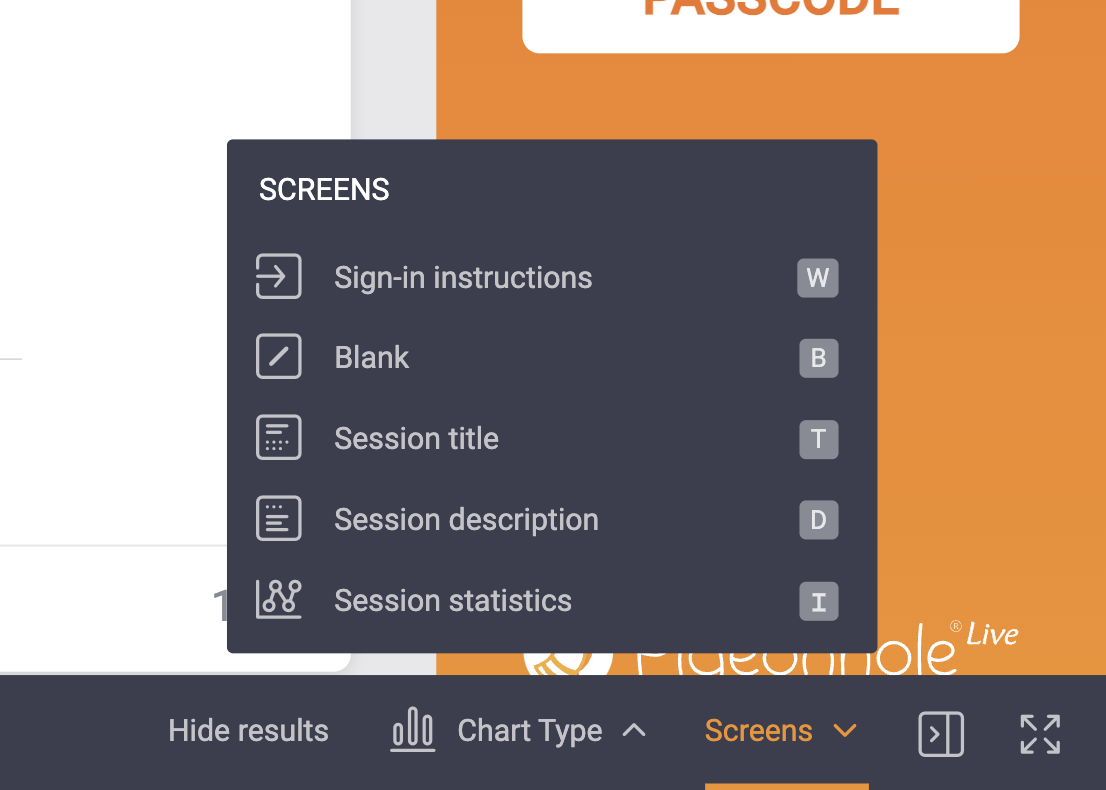Click the Session description icon
The image size is (1106, 790).
[x=278, y=519]
